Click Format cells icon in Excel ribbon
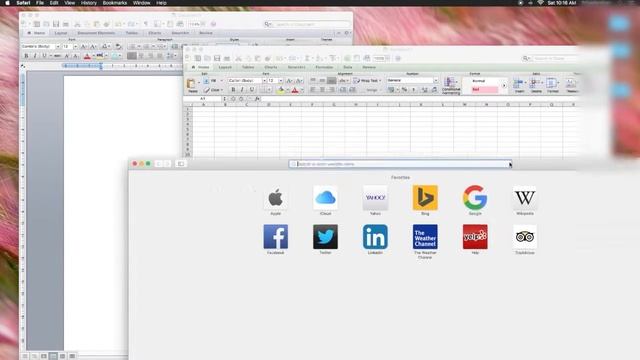 pyautogui.click(x=552, y=85)
